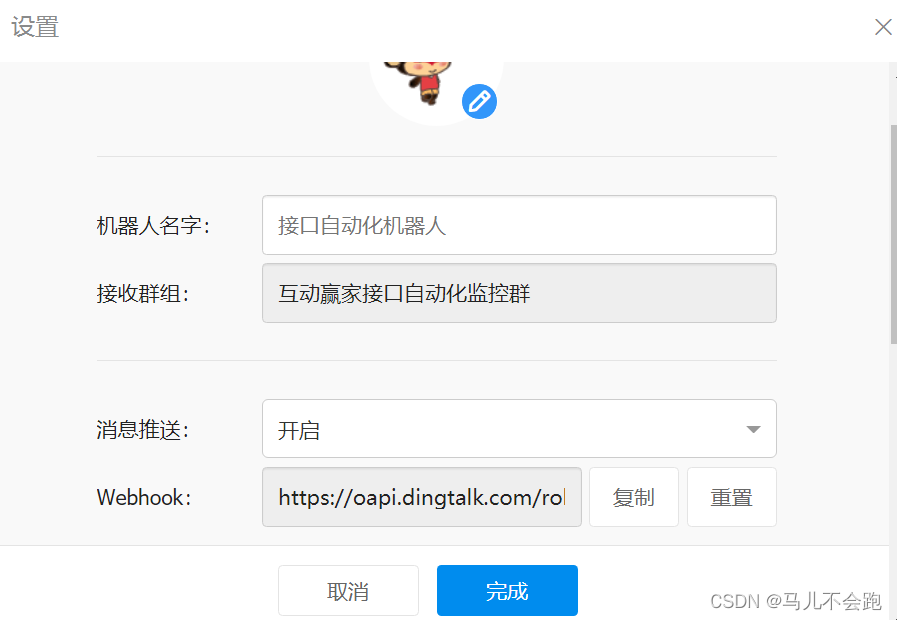Click the 消息推送 label

(x=143, y=430)
